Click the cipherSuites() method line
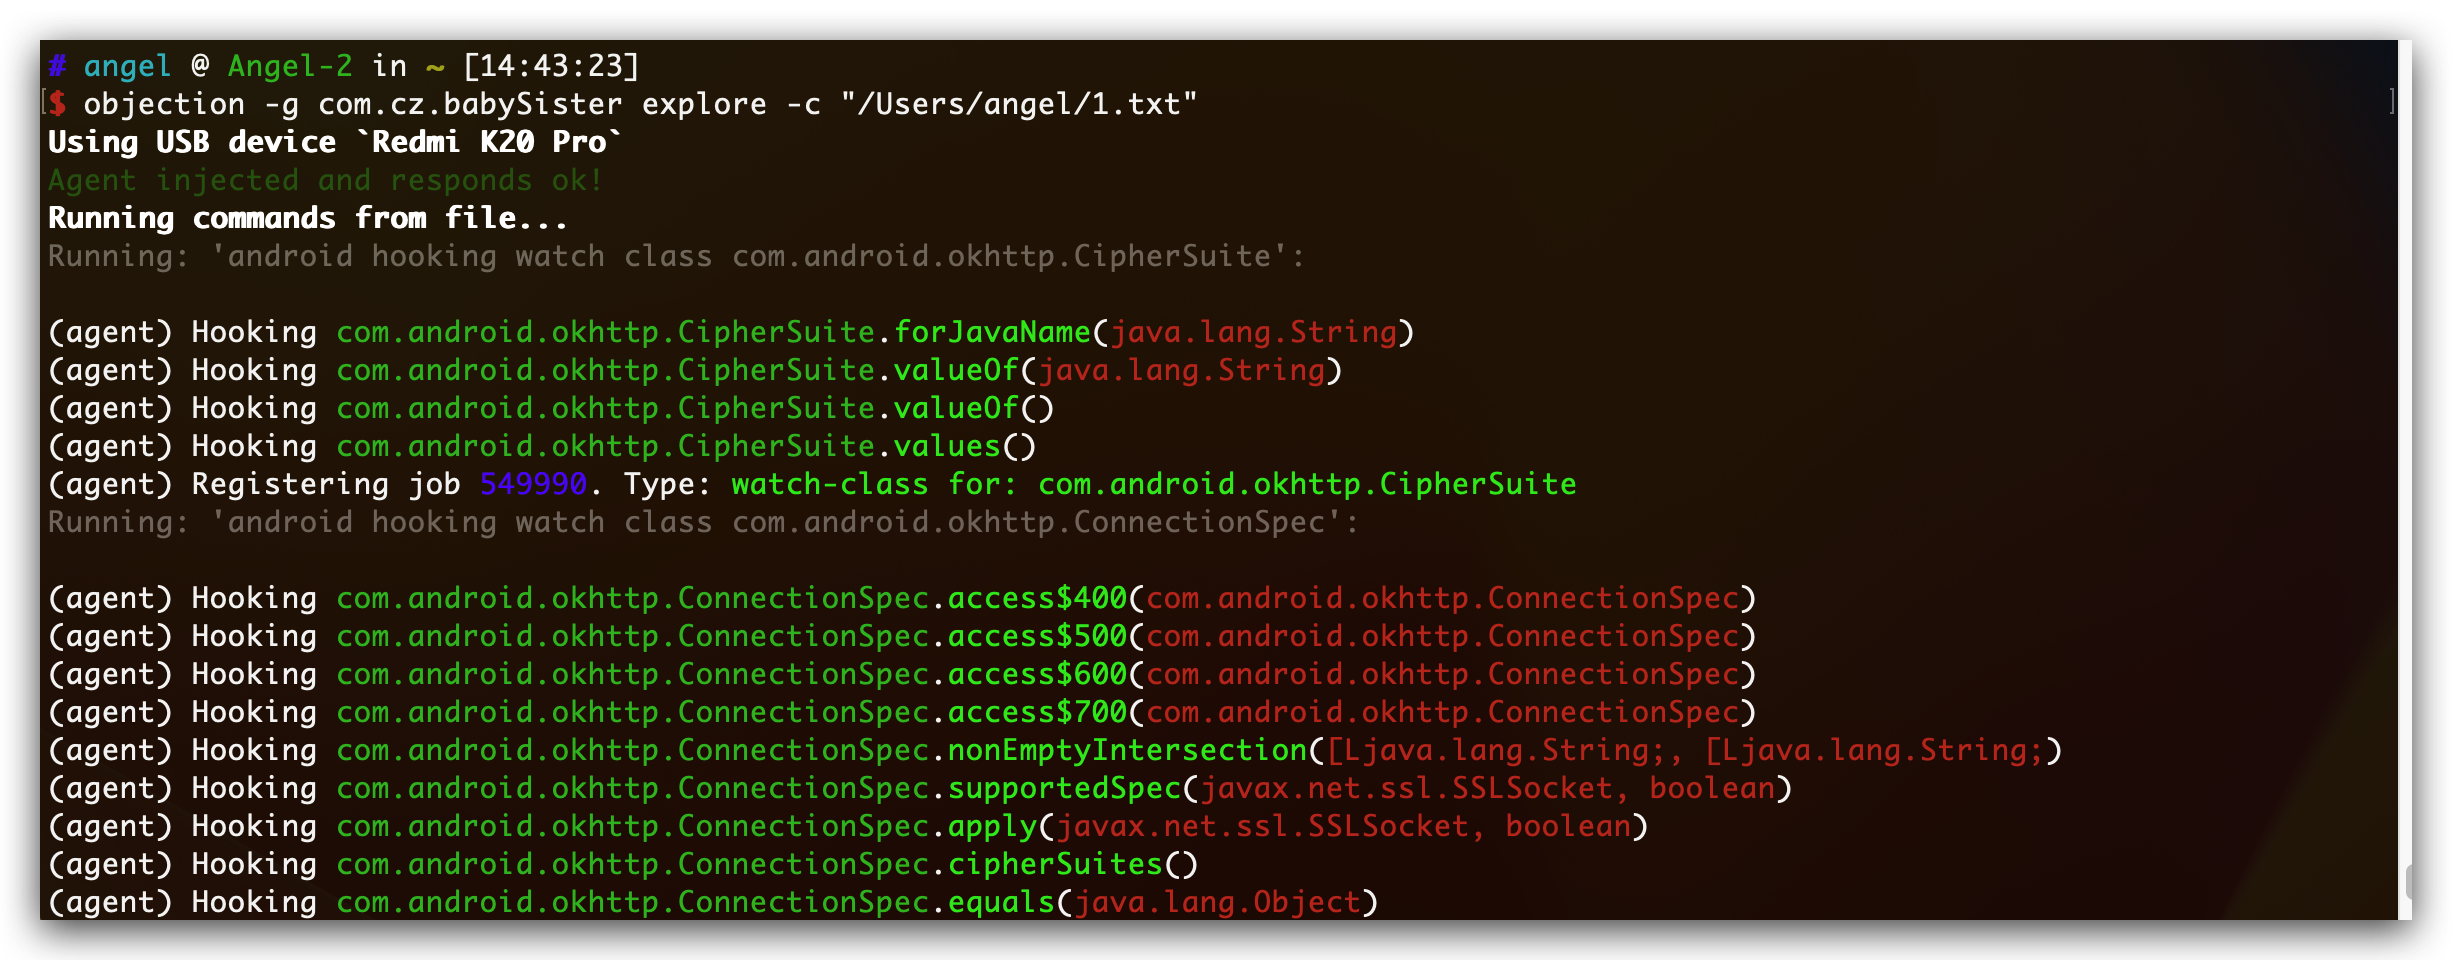The height and width of the screenshot is (960, 2452). tap(623, 864)
